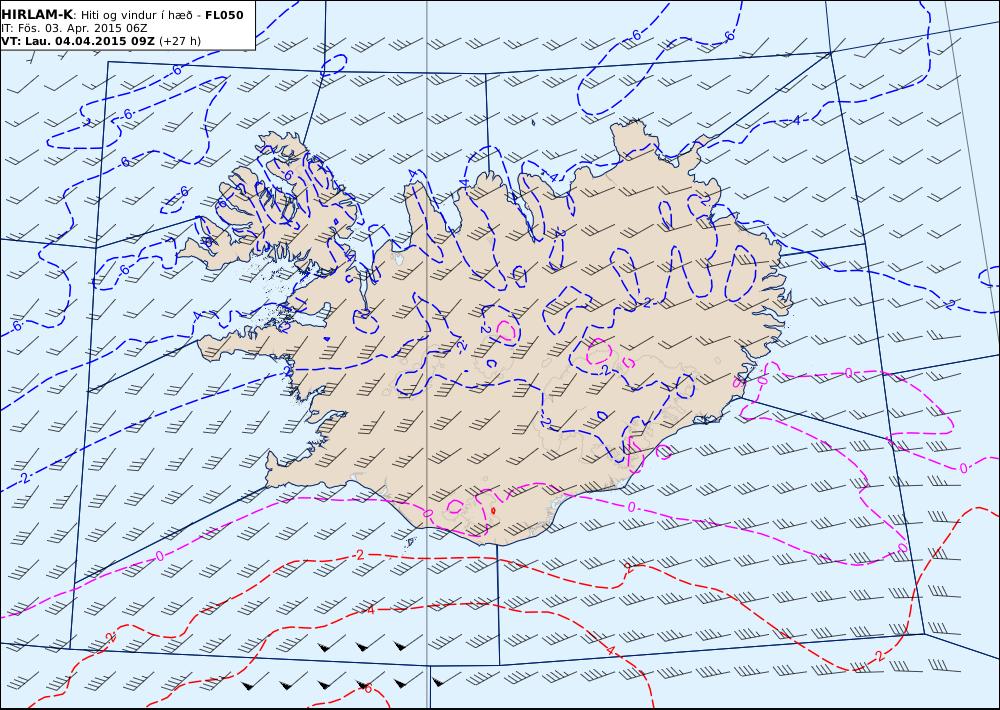Click the red -6 isotherm label at bottom
Image resolution: width=1000 pixels, height=710 pixels.
coord(367,688)
